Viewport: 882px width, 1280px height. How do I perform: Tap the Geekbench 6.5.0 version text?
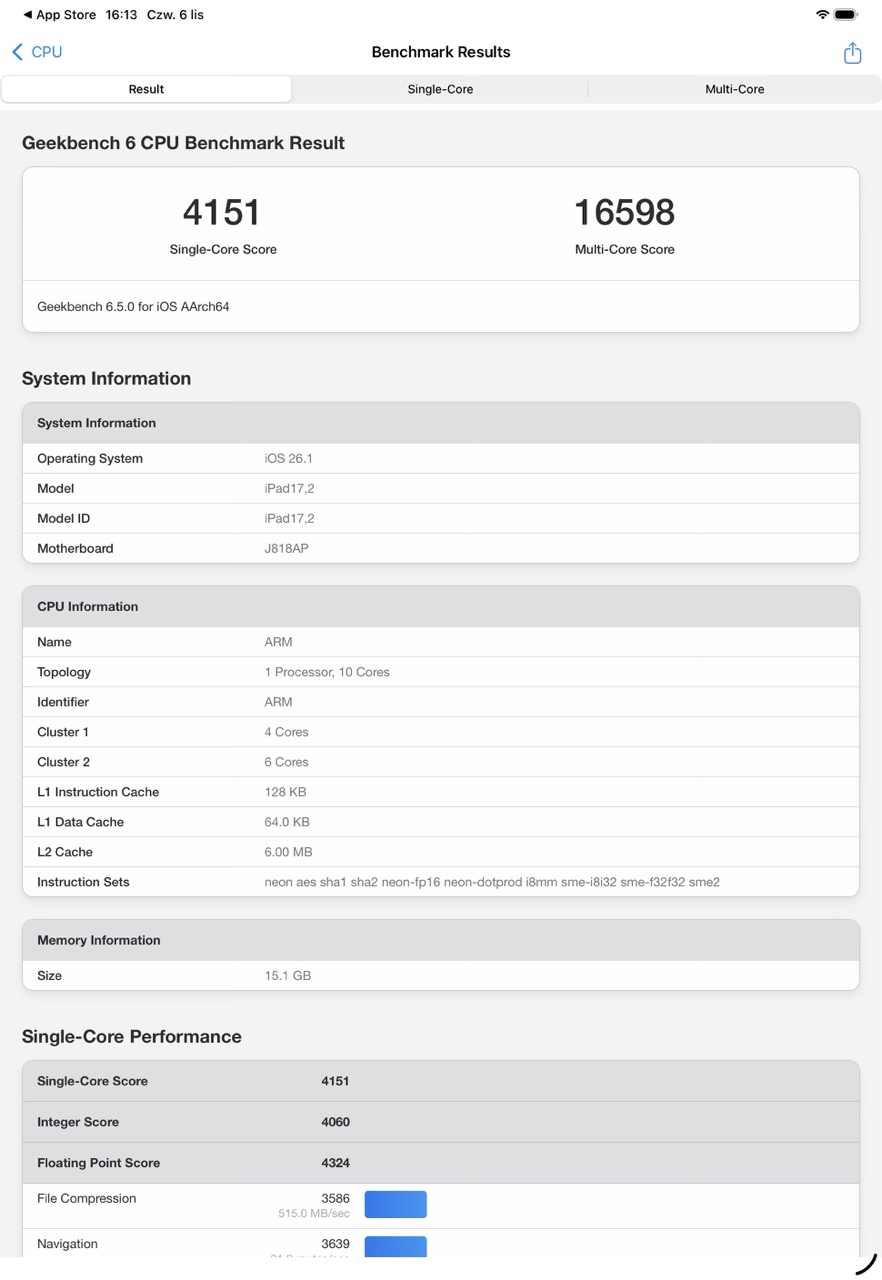(x=133, y=307)
